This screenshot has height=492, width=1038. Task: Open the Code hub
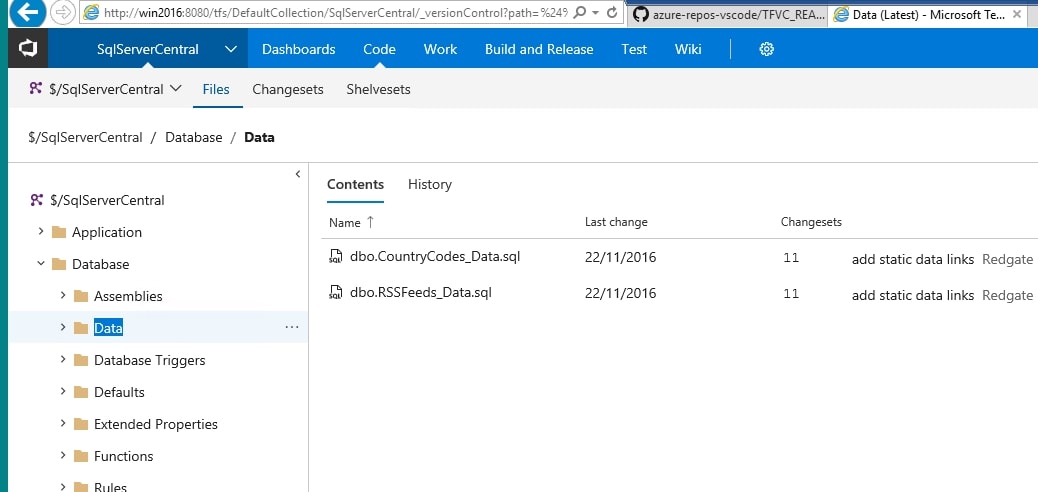(x=379, y=49)
